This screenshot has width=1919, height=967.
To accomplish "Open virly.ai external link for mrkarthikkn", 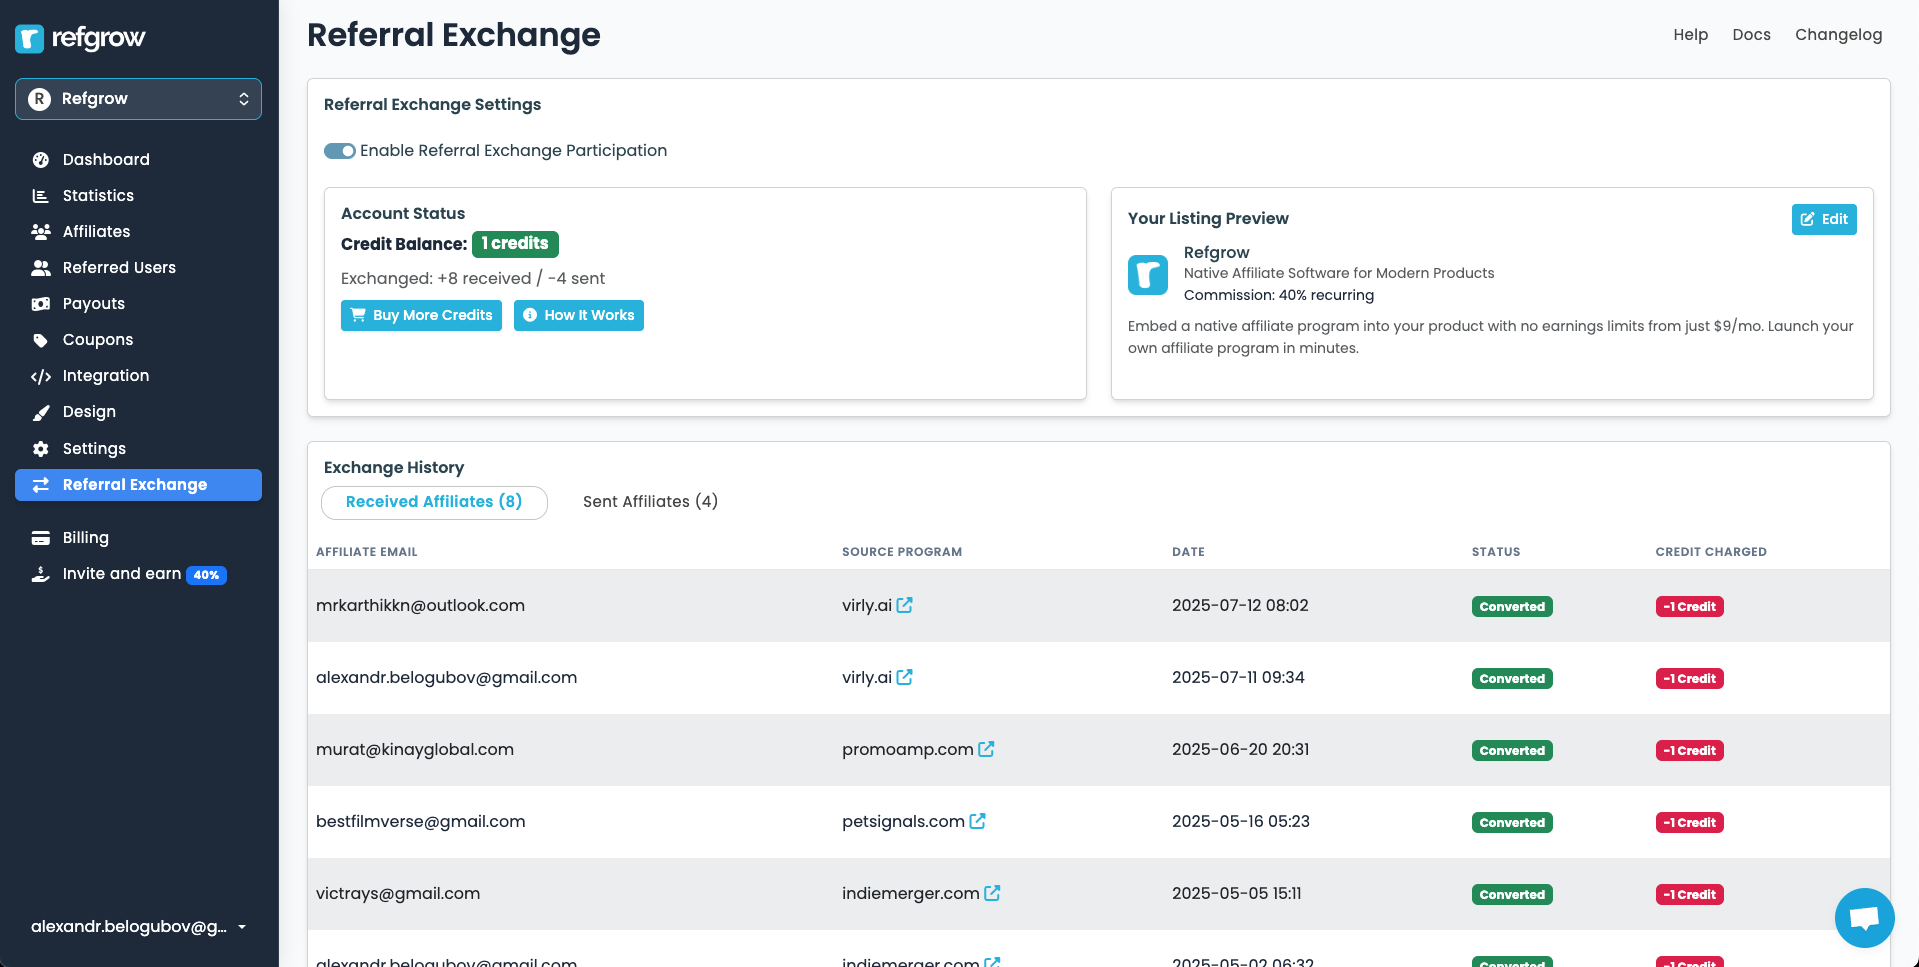I will (x=904, y=605).
